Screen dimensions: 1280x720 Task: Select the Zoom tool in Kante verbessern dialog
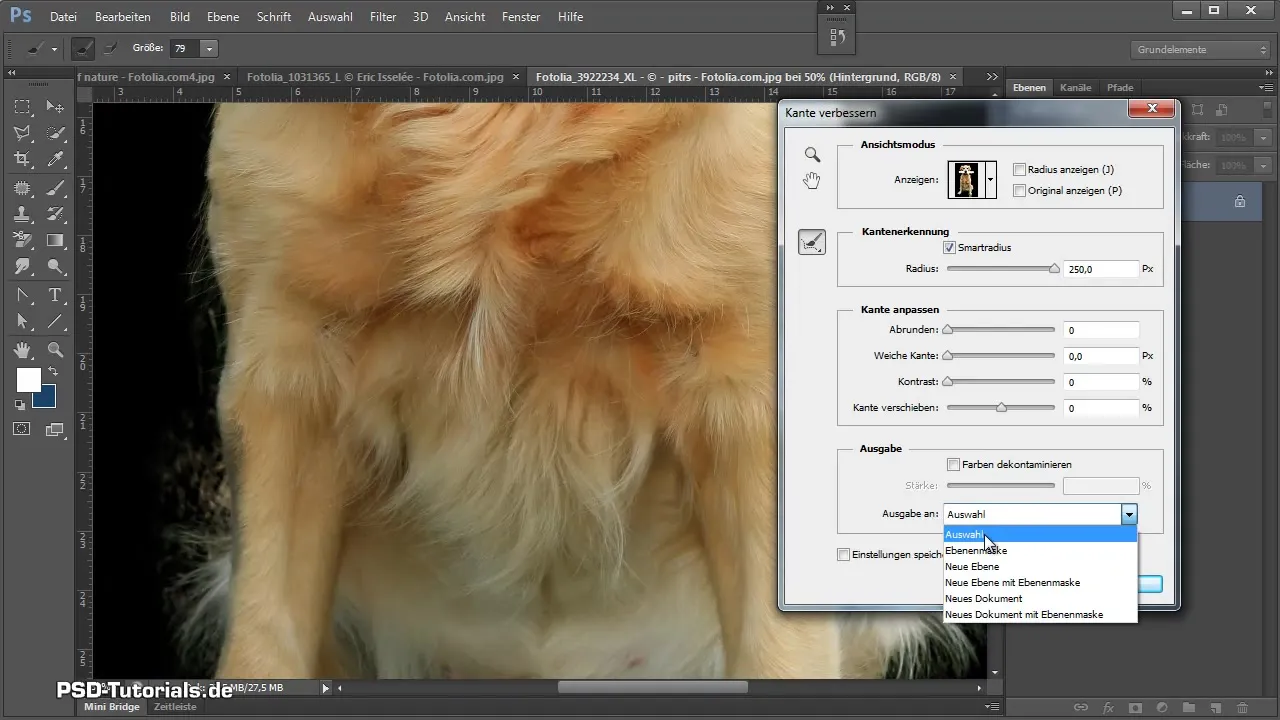point(813,155)
